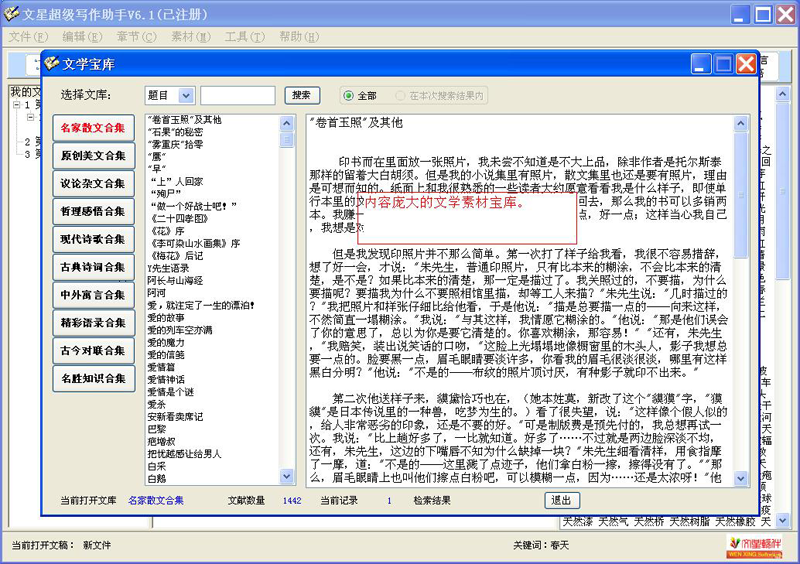Screen dimensions: 800x564
Task: Open 中外寓言合集 library
Action: [93, 296]
